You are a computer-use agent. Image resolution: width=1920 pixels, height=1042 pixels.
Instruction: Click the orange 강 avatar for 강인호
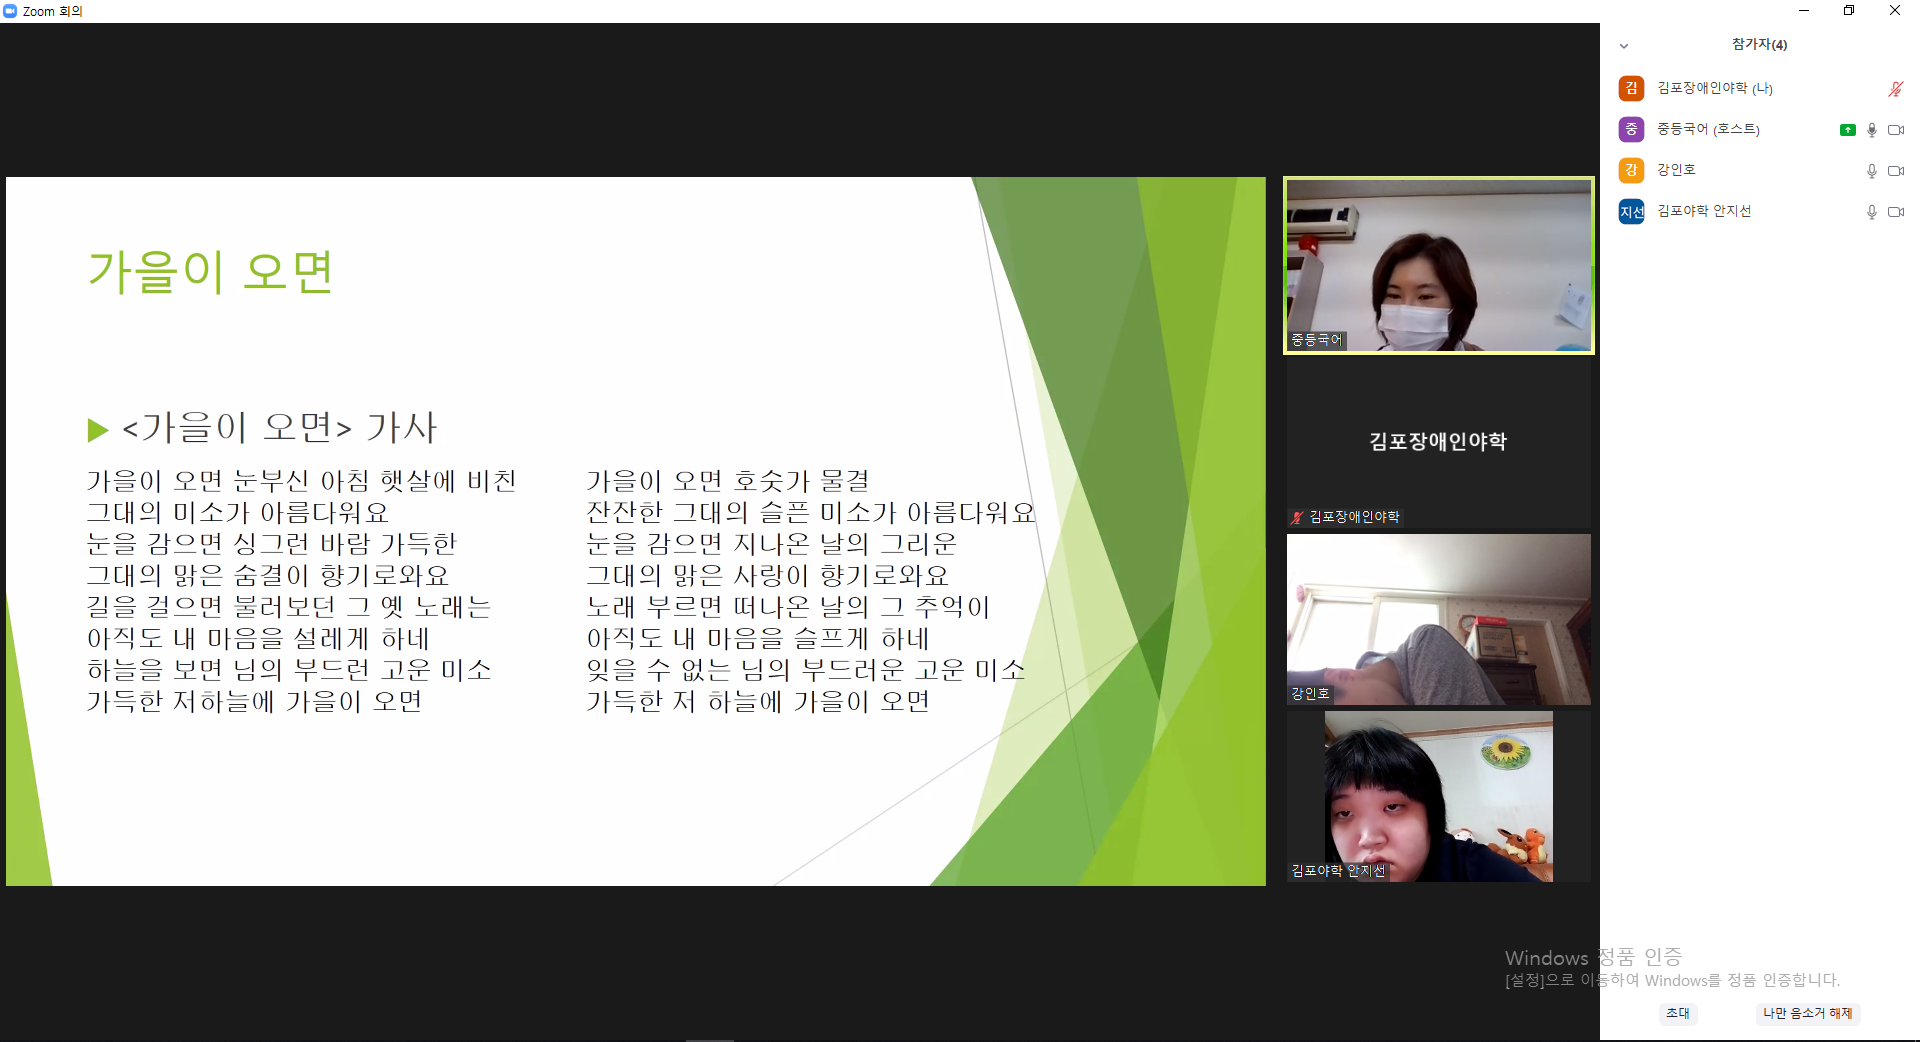(x=1631, y=170)
